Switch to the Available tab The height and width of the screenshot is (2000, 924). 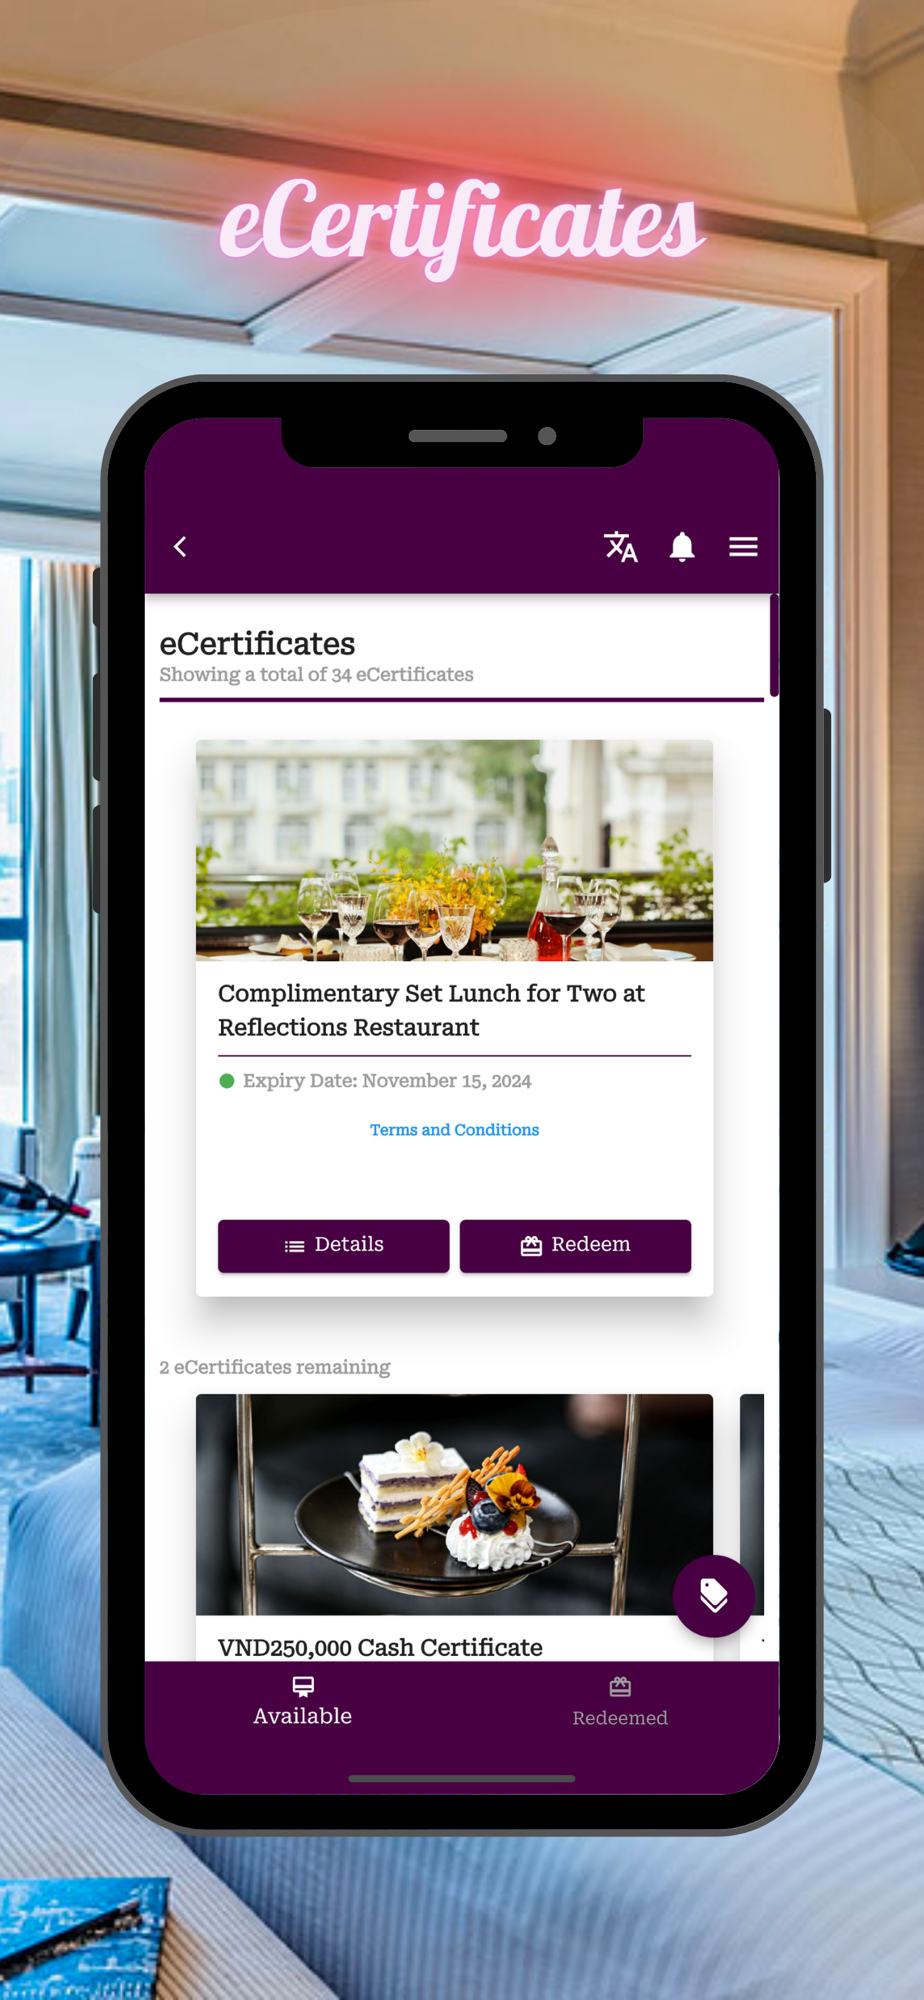[x=303, y=1702]
